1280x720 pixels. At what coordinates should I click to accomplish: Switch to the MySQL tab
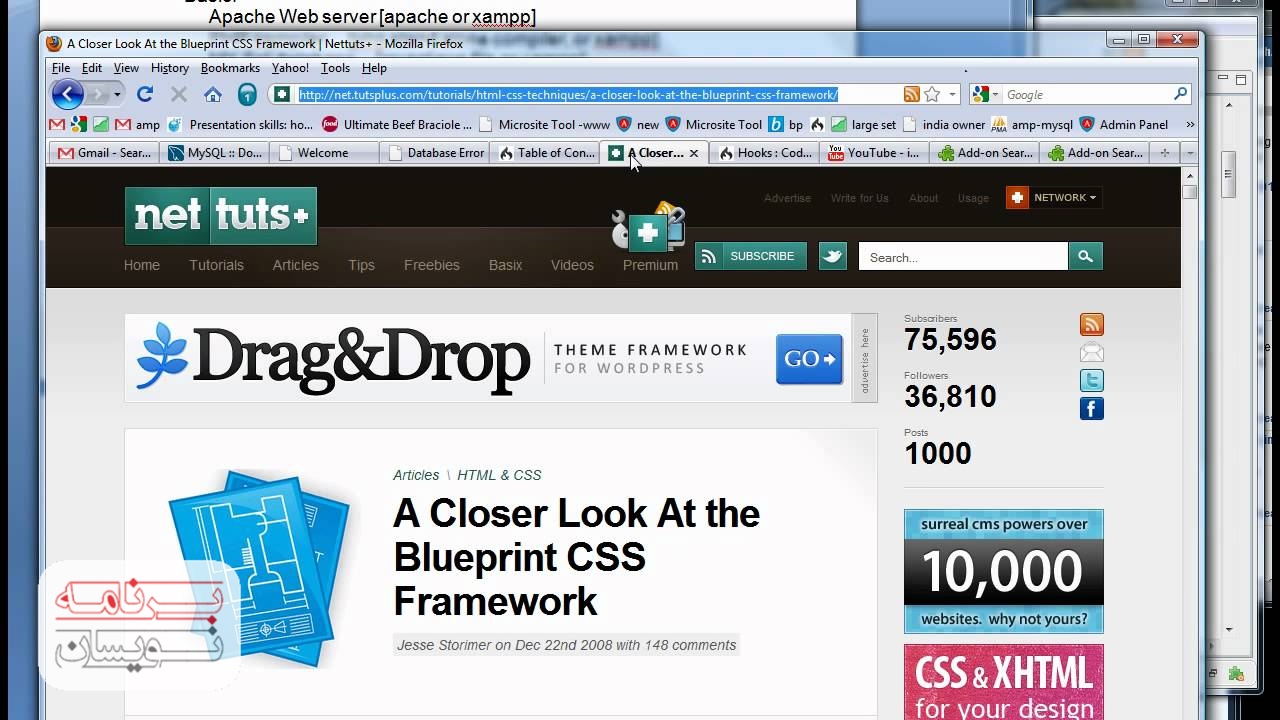[x=214, y=153]
